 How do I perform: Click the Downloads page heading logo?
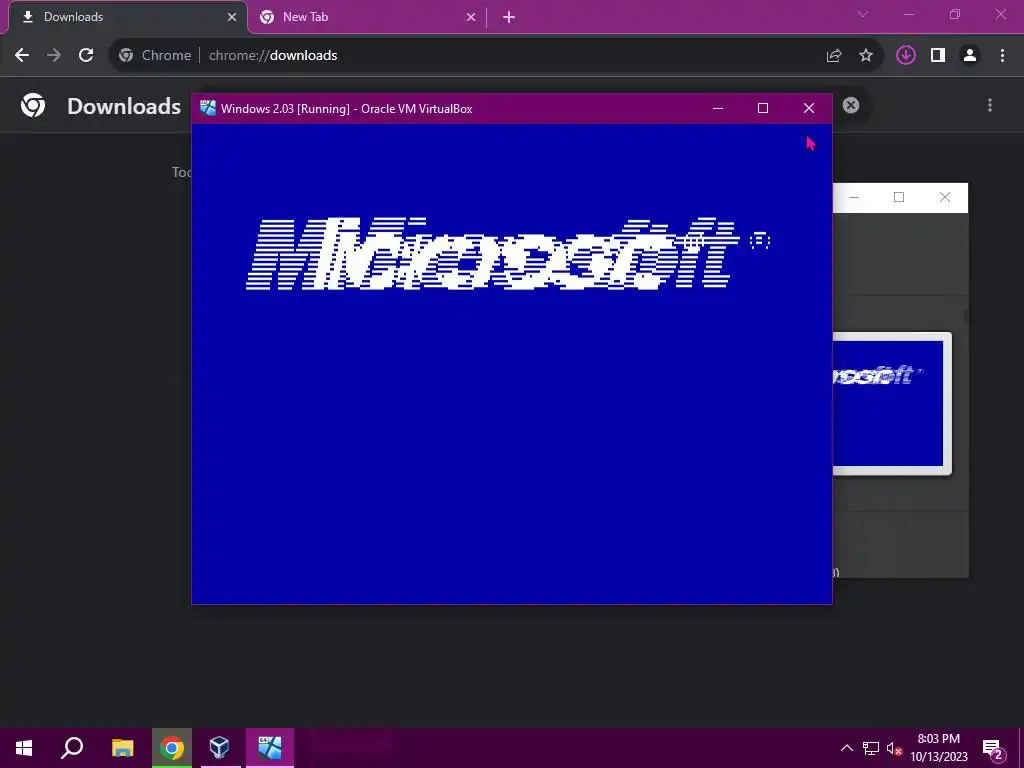point(33,105)
